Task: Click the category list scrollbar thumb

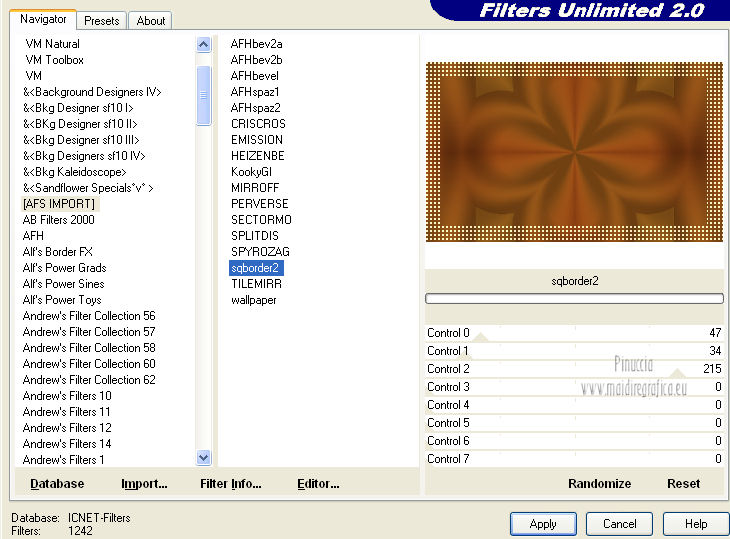Action: (x=203, y=95)
